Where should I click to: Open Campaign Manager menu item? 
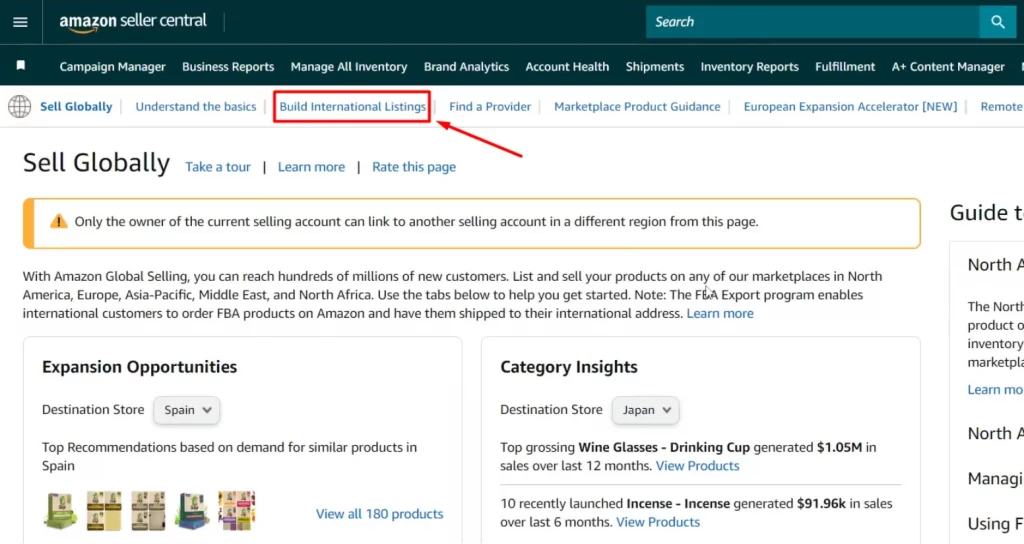112,67
